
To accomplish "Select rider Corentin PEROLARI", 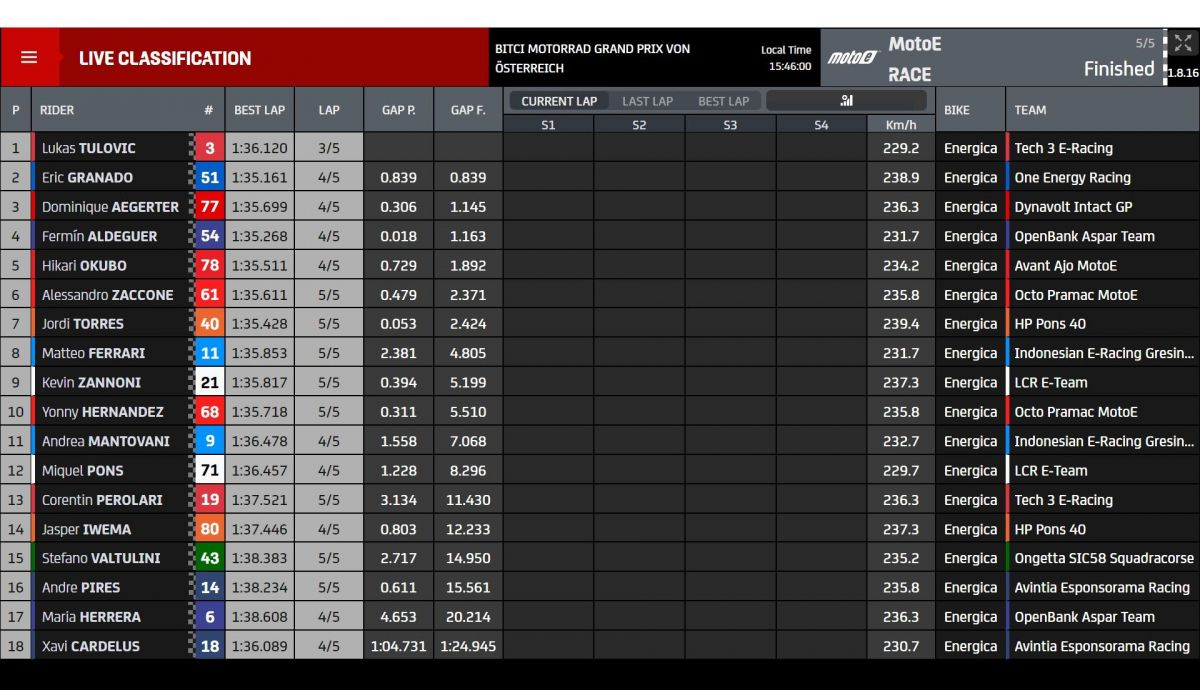I will click(x=102, y=500).
